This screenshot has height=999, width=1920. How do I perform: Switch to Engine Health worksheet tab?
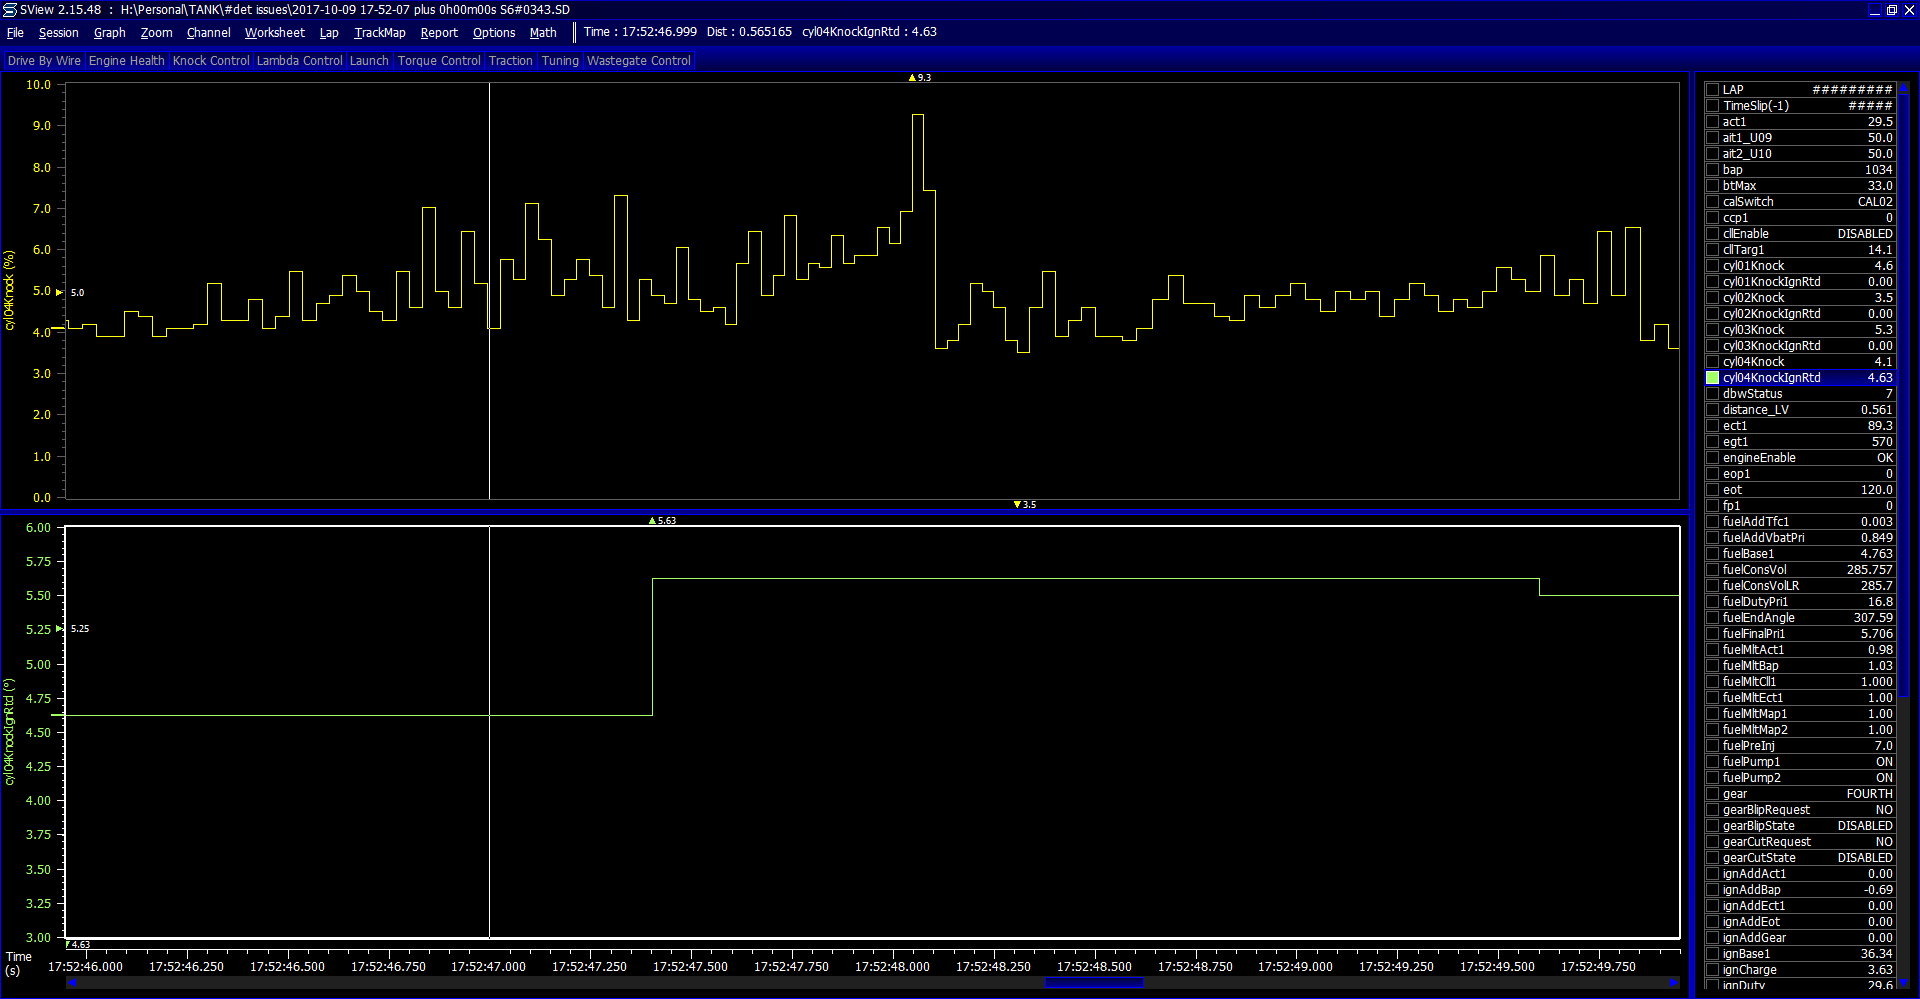click(x=127, y=61)
